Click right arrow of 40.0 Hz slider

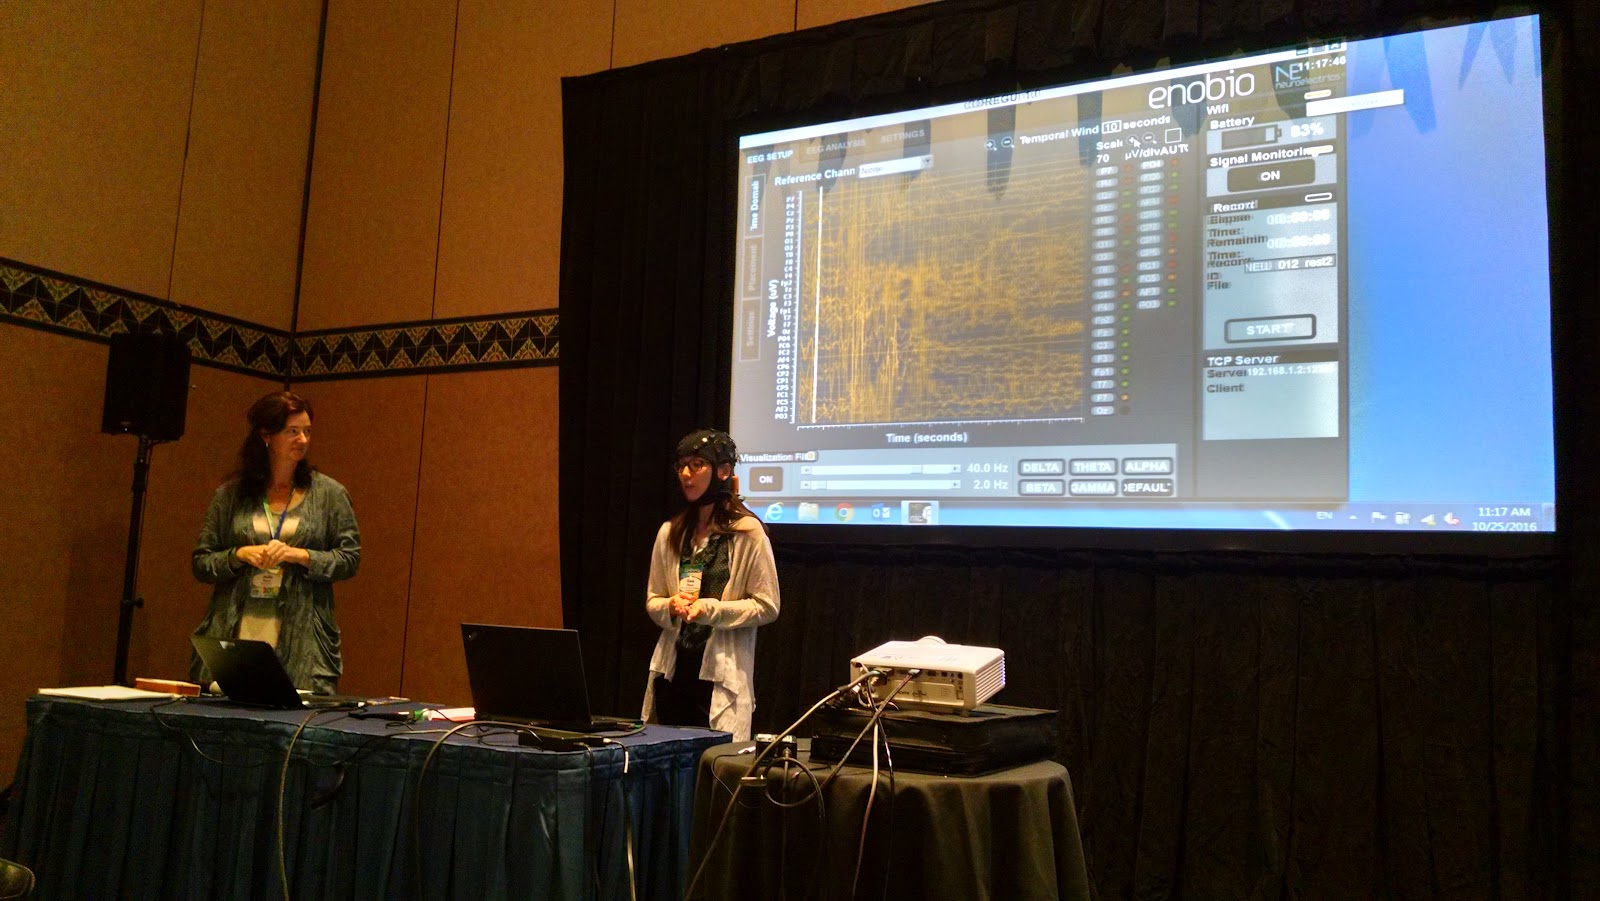coord(956,468)
